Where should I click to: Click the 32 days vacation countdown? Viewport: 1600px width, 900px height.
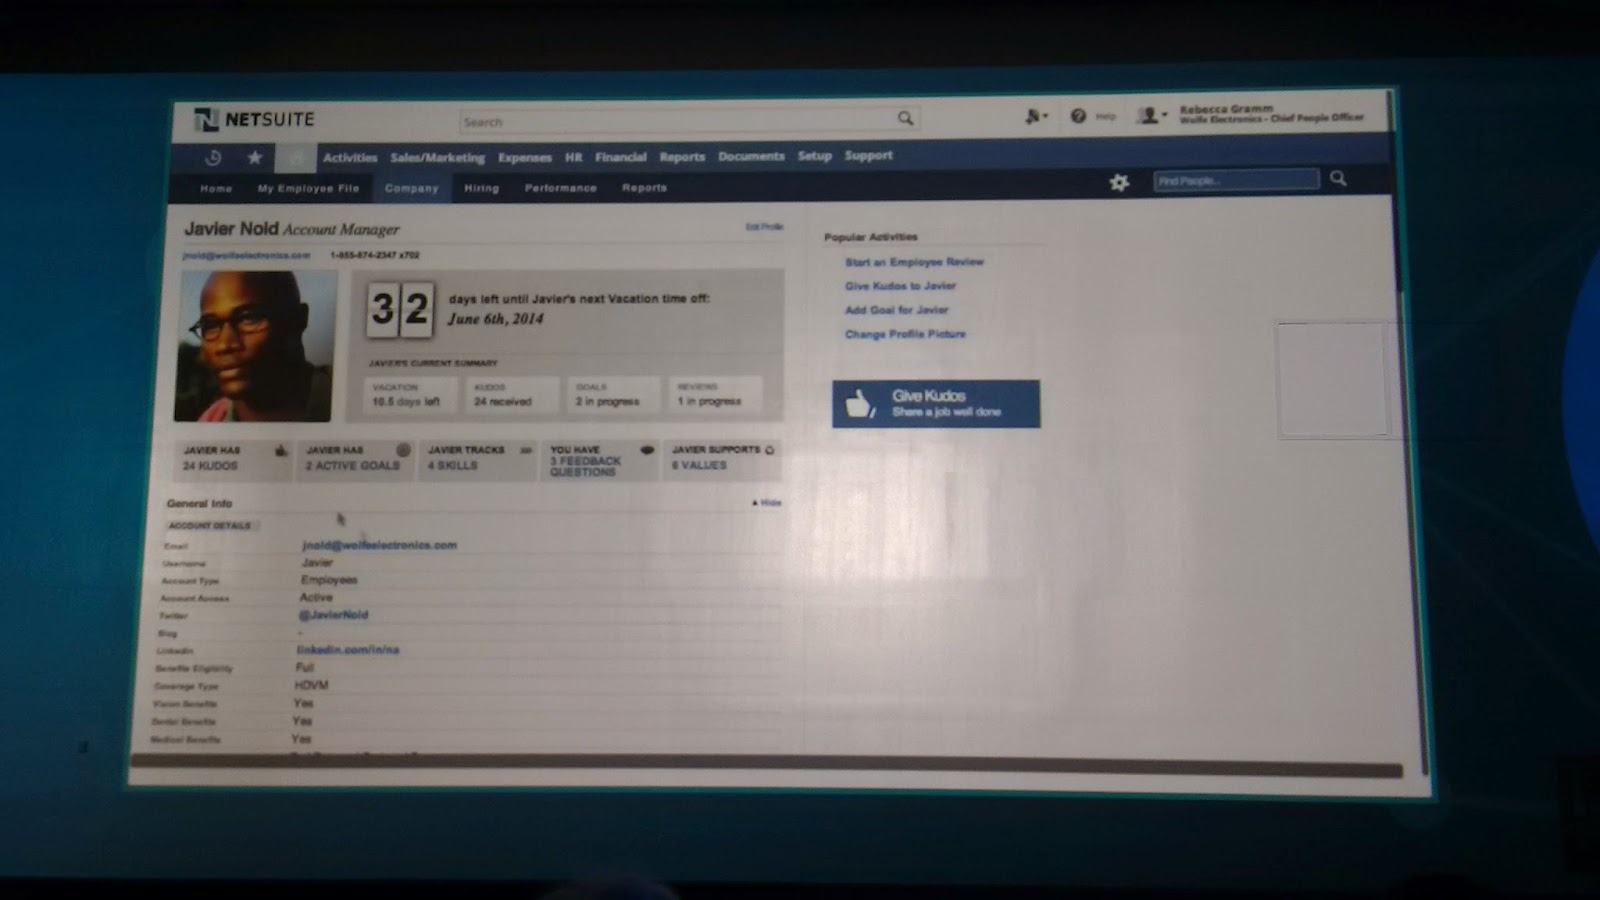pos(400,309)
